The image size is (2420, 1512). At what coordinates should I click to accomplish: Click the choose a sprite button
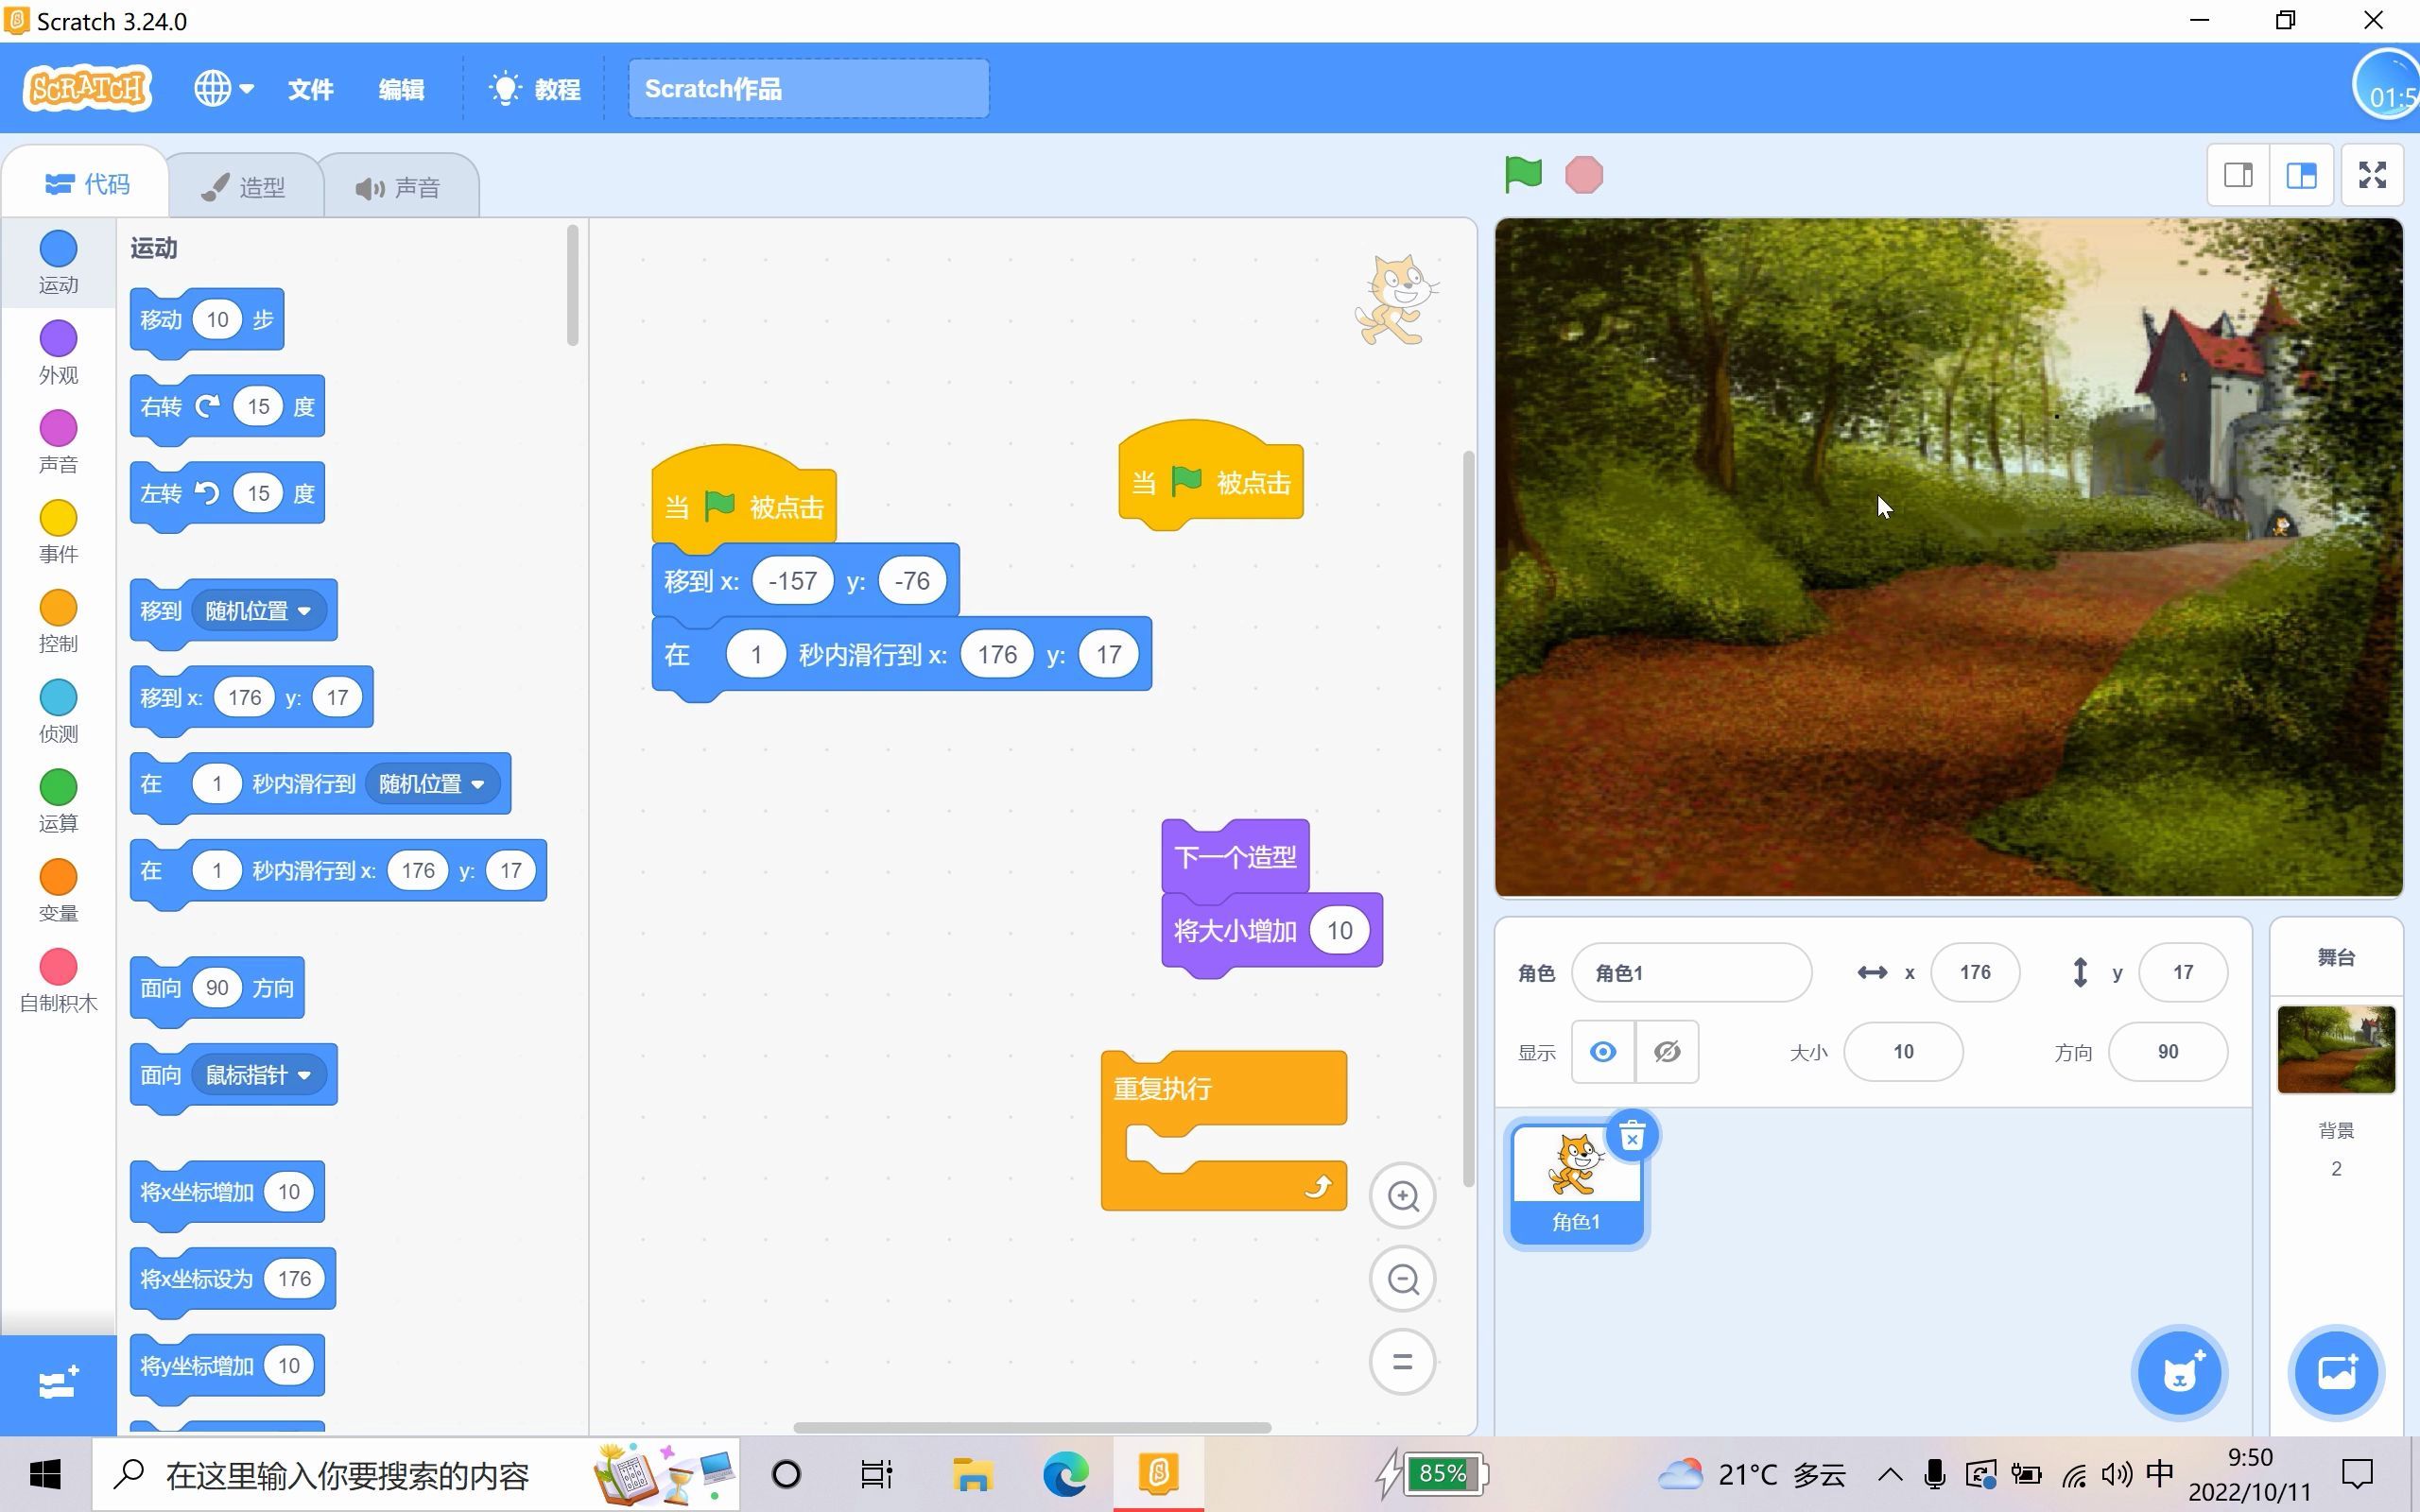tap(2179, 1373)
